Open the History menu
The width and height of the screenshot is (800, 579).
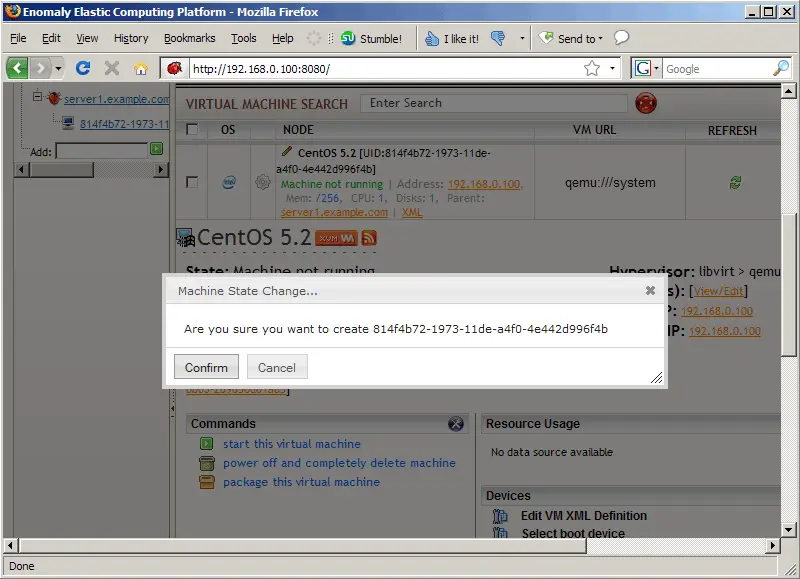(x=131, y=38)
